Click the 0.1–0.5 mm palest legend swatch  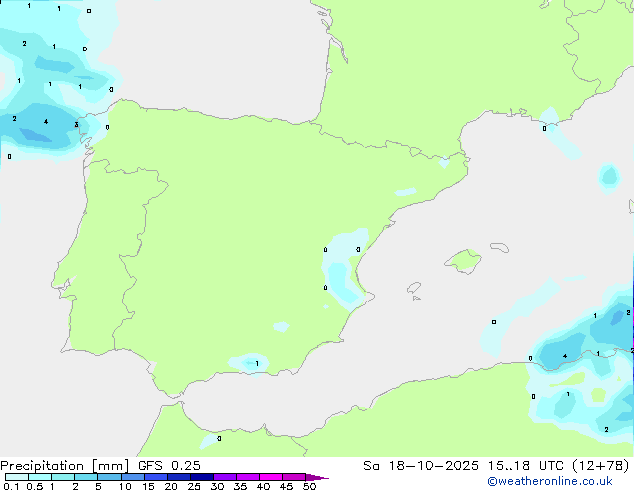(x=17, y=477)
